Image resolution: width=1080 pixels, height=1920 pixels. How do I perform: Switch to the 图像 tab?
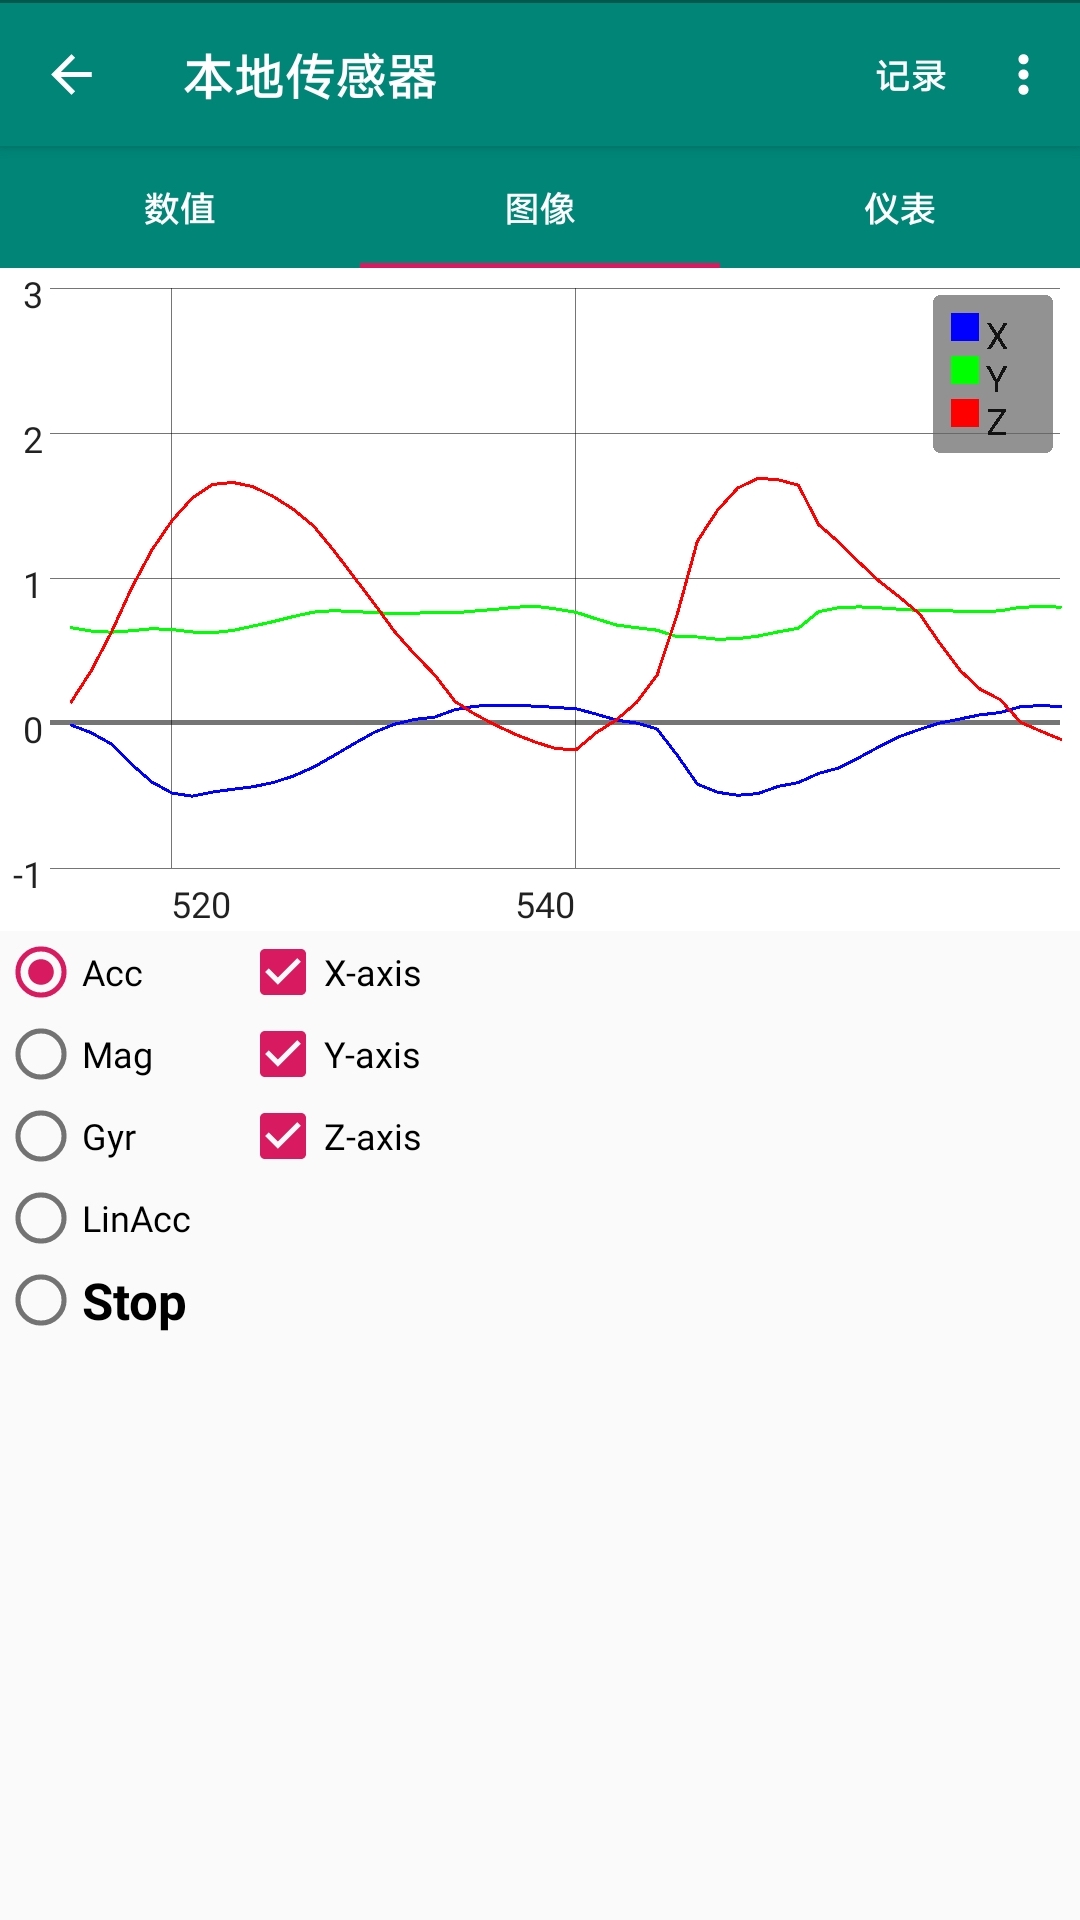(540, 208)
